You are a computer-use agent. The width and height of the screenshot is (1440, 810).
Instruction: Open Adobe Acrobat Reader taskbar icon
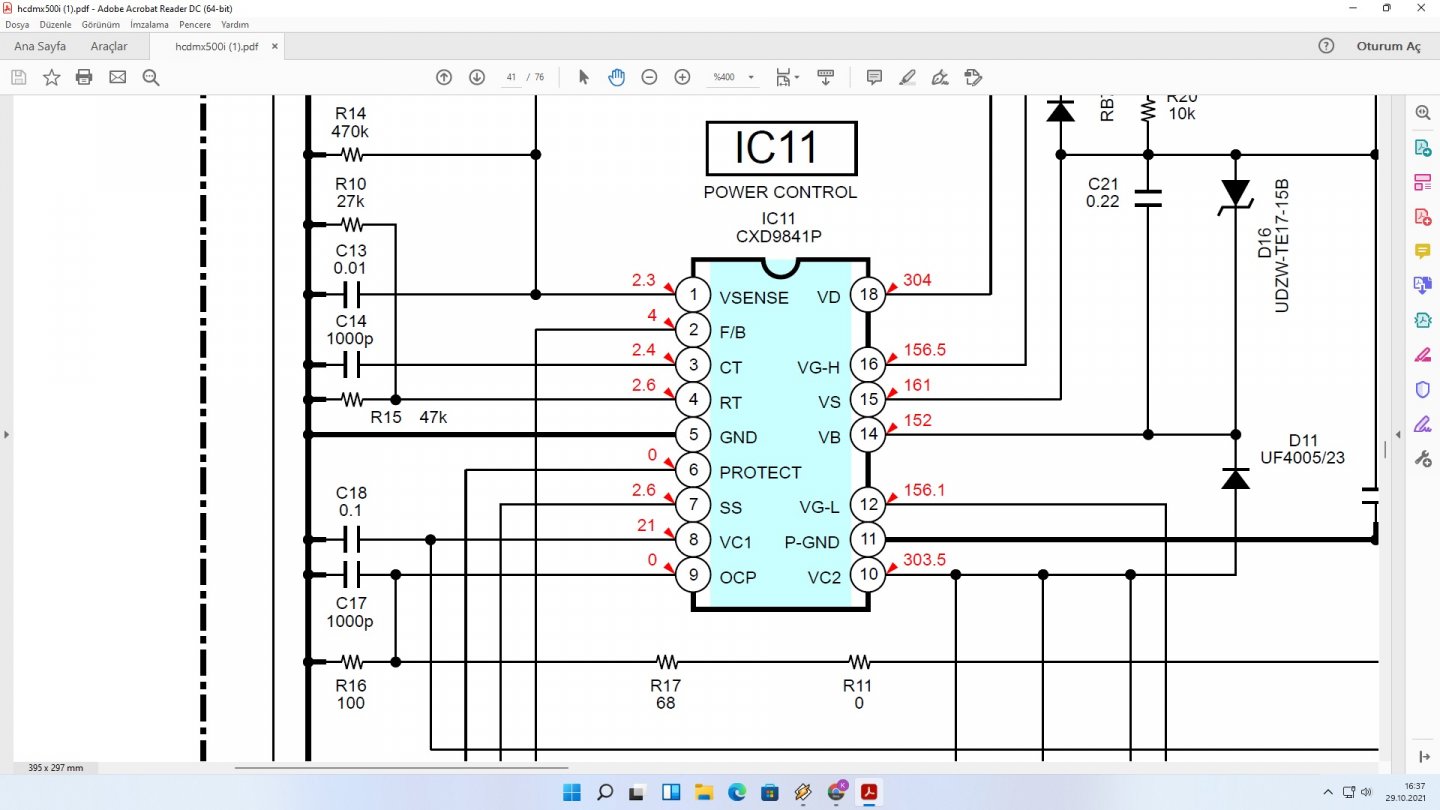[x=870, y=793]
